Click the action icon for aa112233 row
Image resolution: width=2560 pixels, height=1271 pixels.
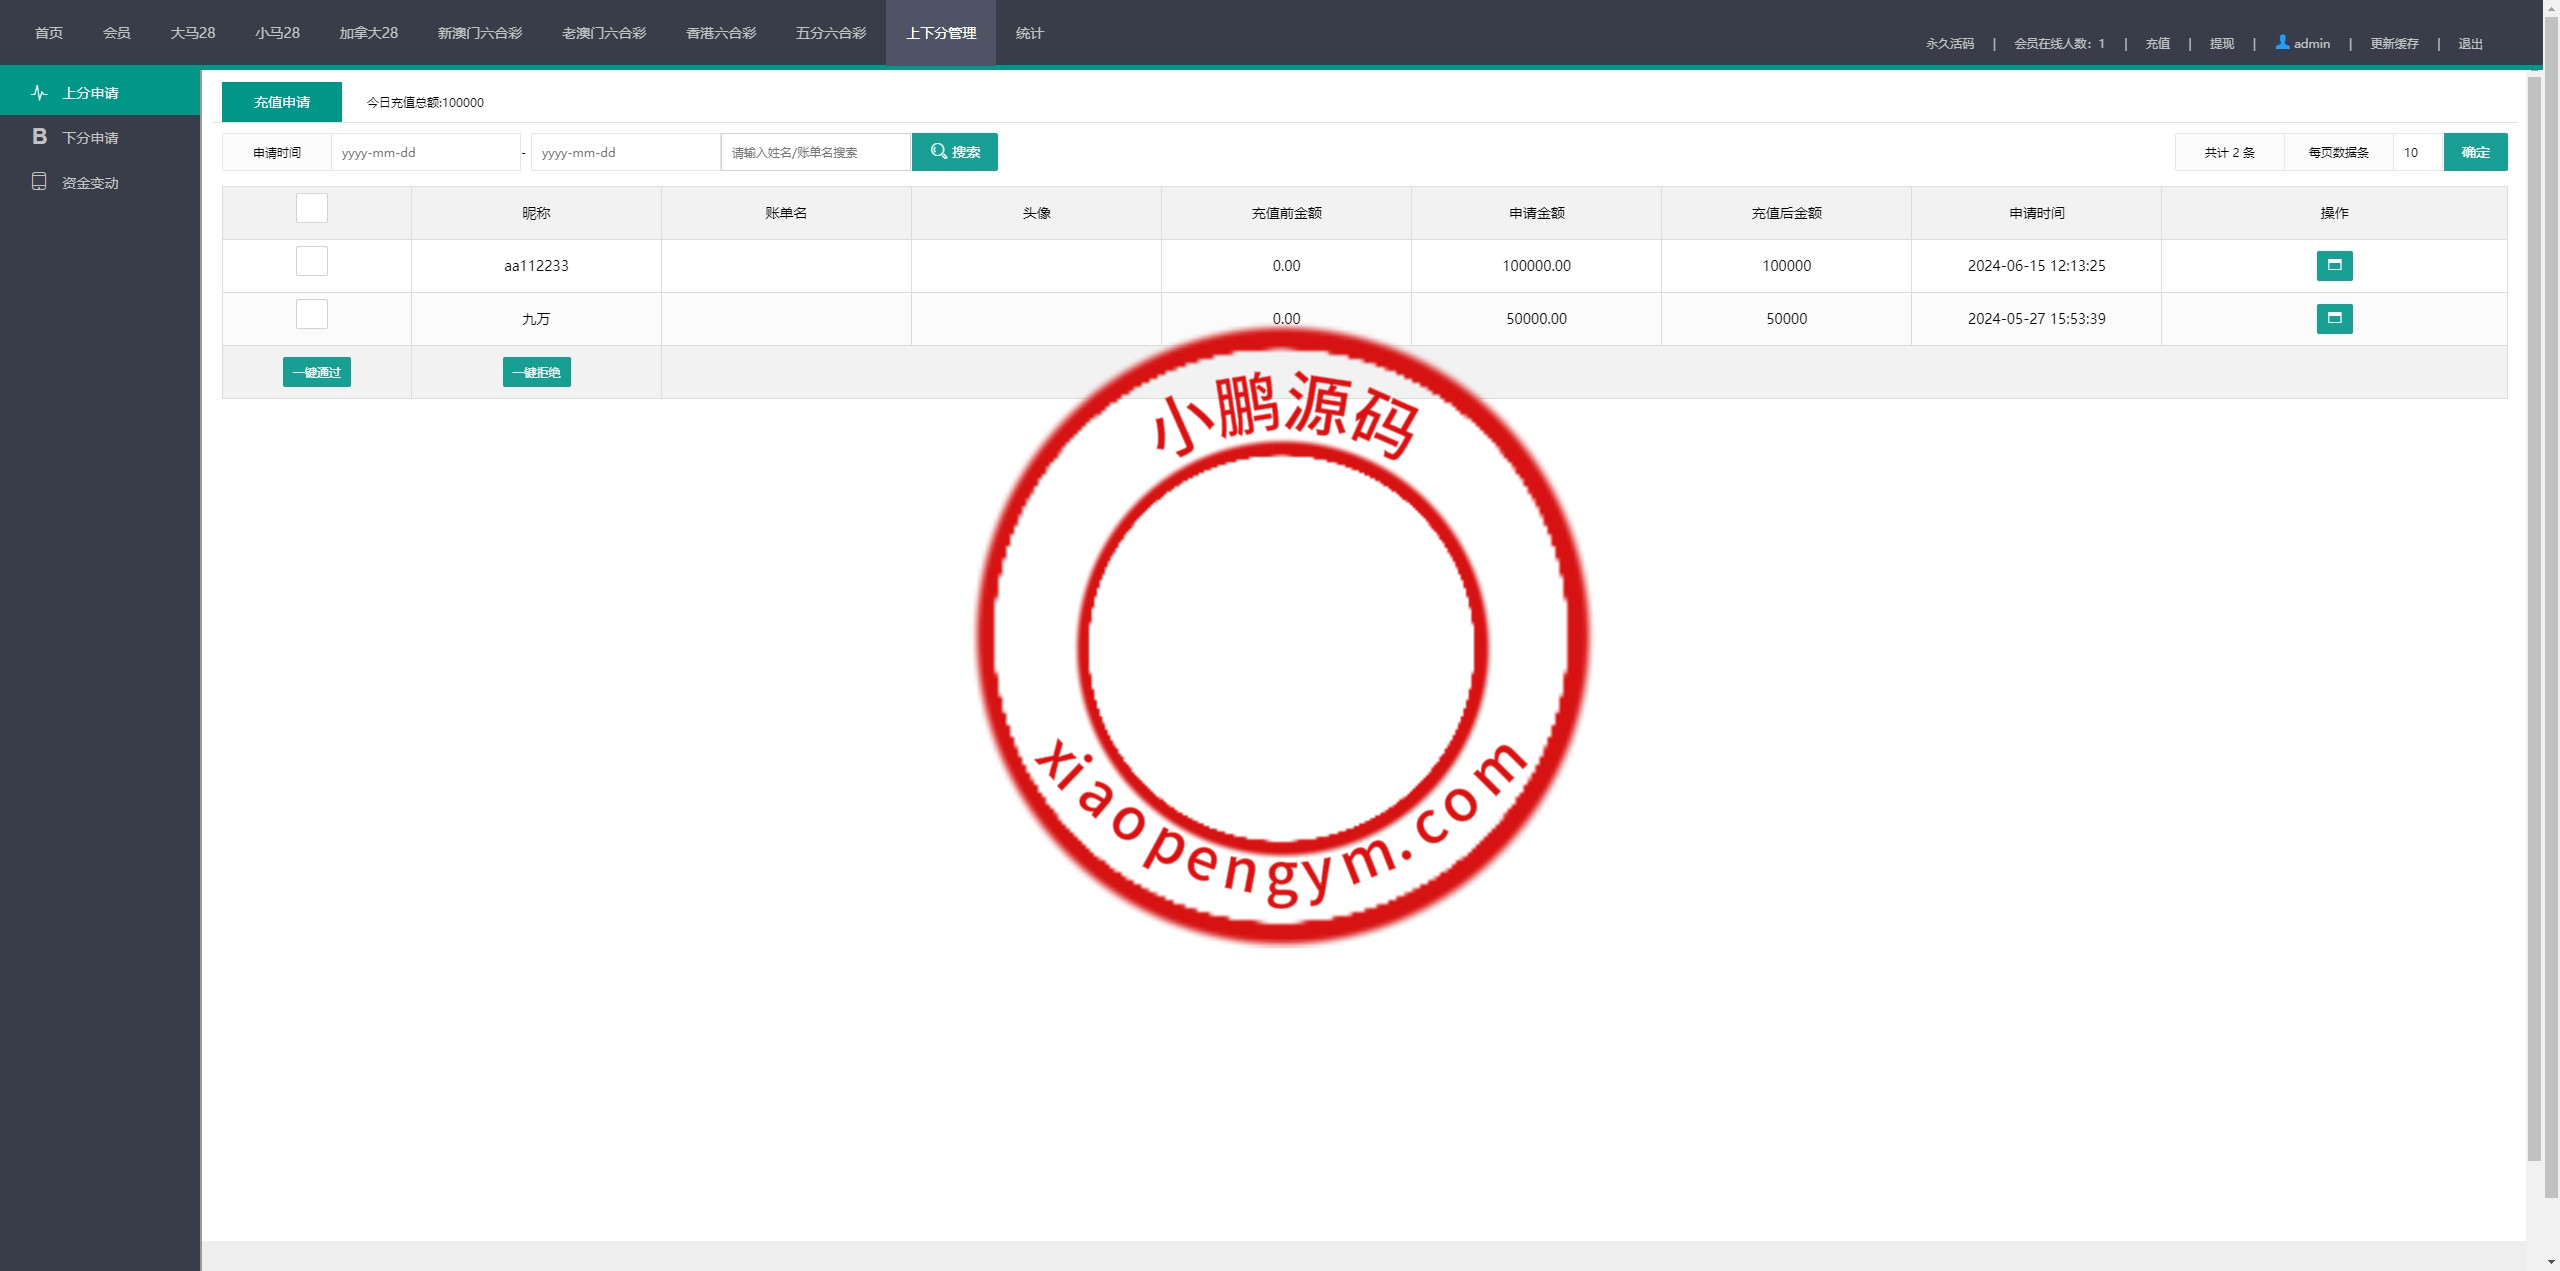[x=2334, y=266]
